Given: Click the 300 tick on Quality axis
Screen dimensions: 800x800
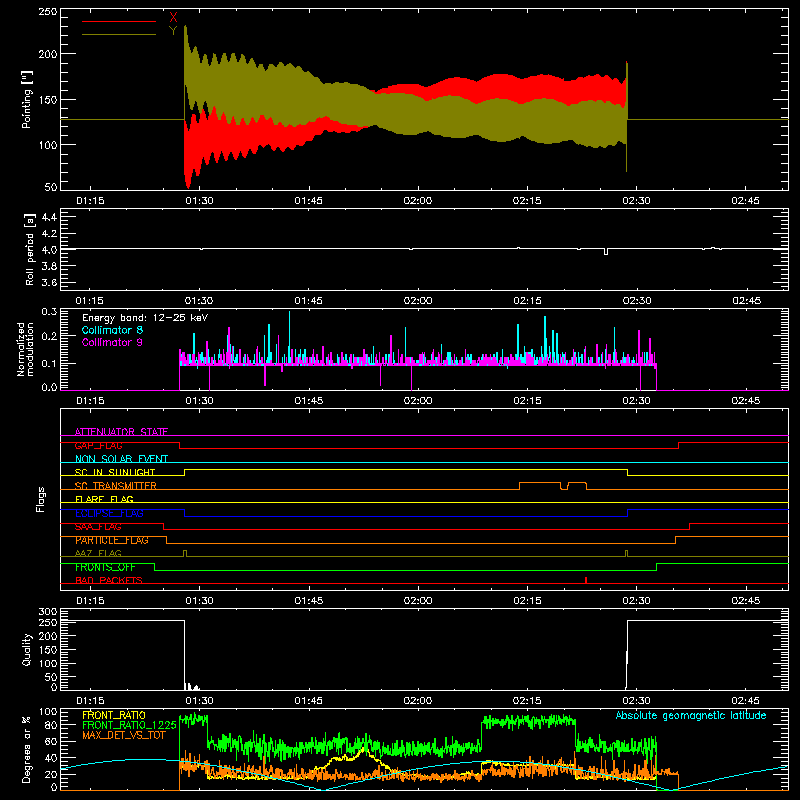Looking at the screenshot, I should (x=48, y=612).
